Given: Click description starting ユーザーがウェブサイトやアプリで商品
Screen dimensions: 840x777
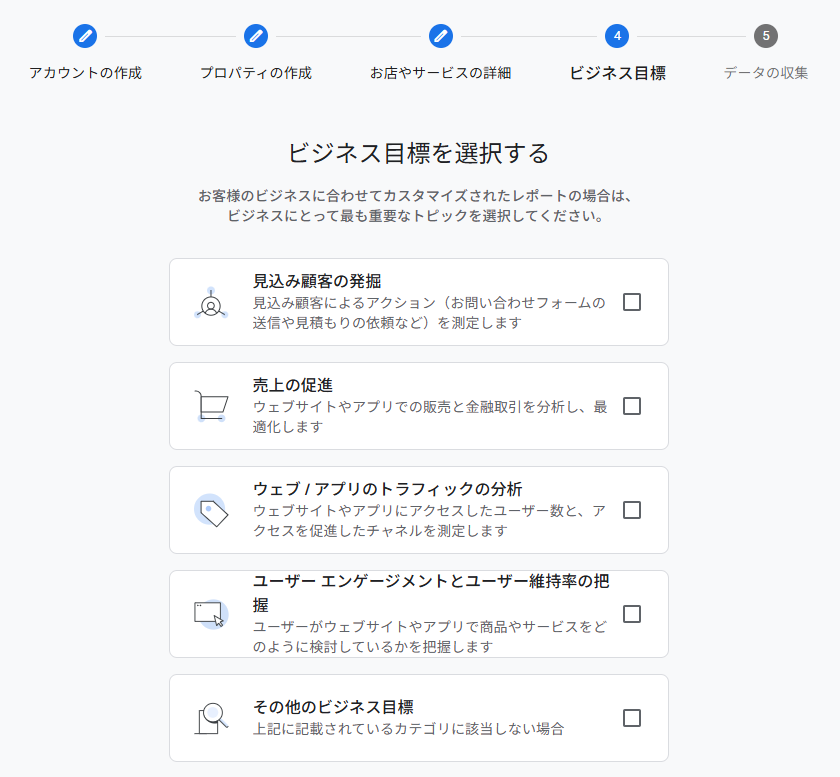Looking at the screenshot, I should click(x=430, y=637).
